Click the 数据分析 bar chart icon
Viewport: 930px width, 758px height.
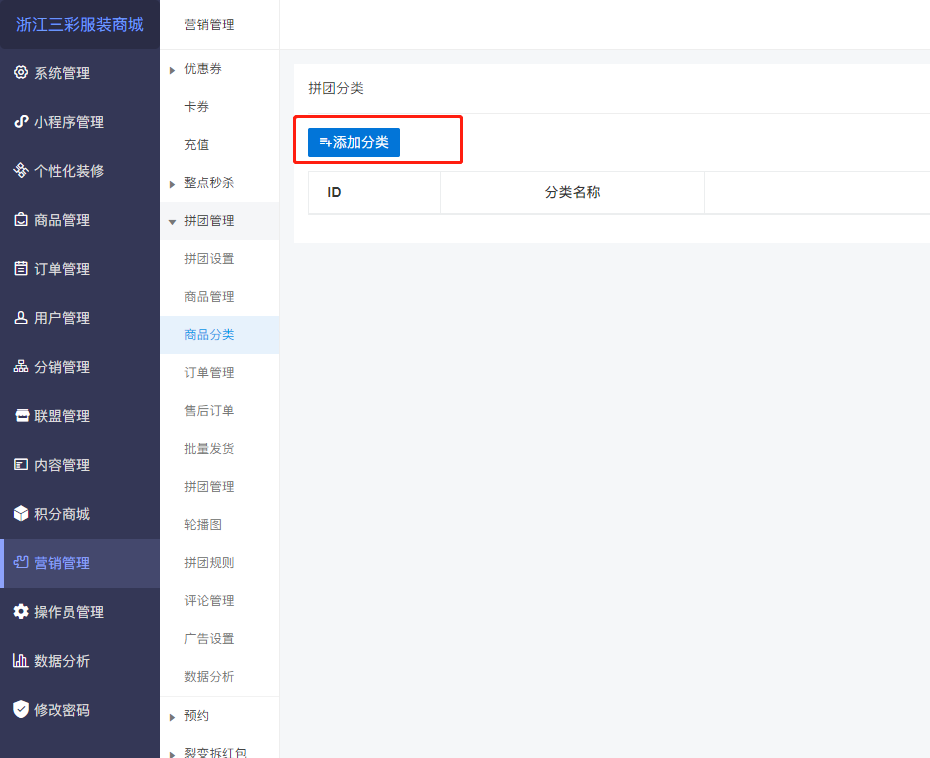21,660
